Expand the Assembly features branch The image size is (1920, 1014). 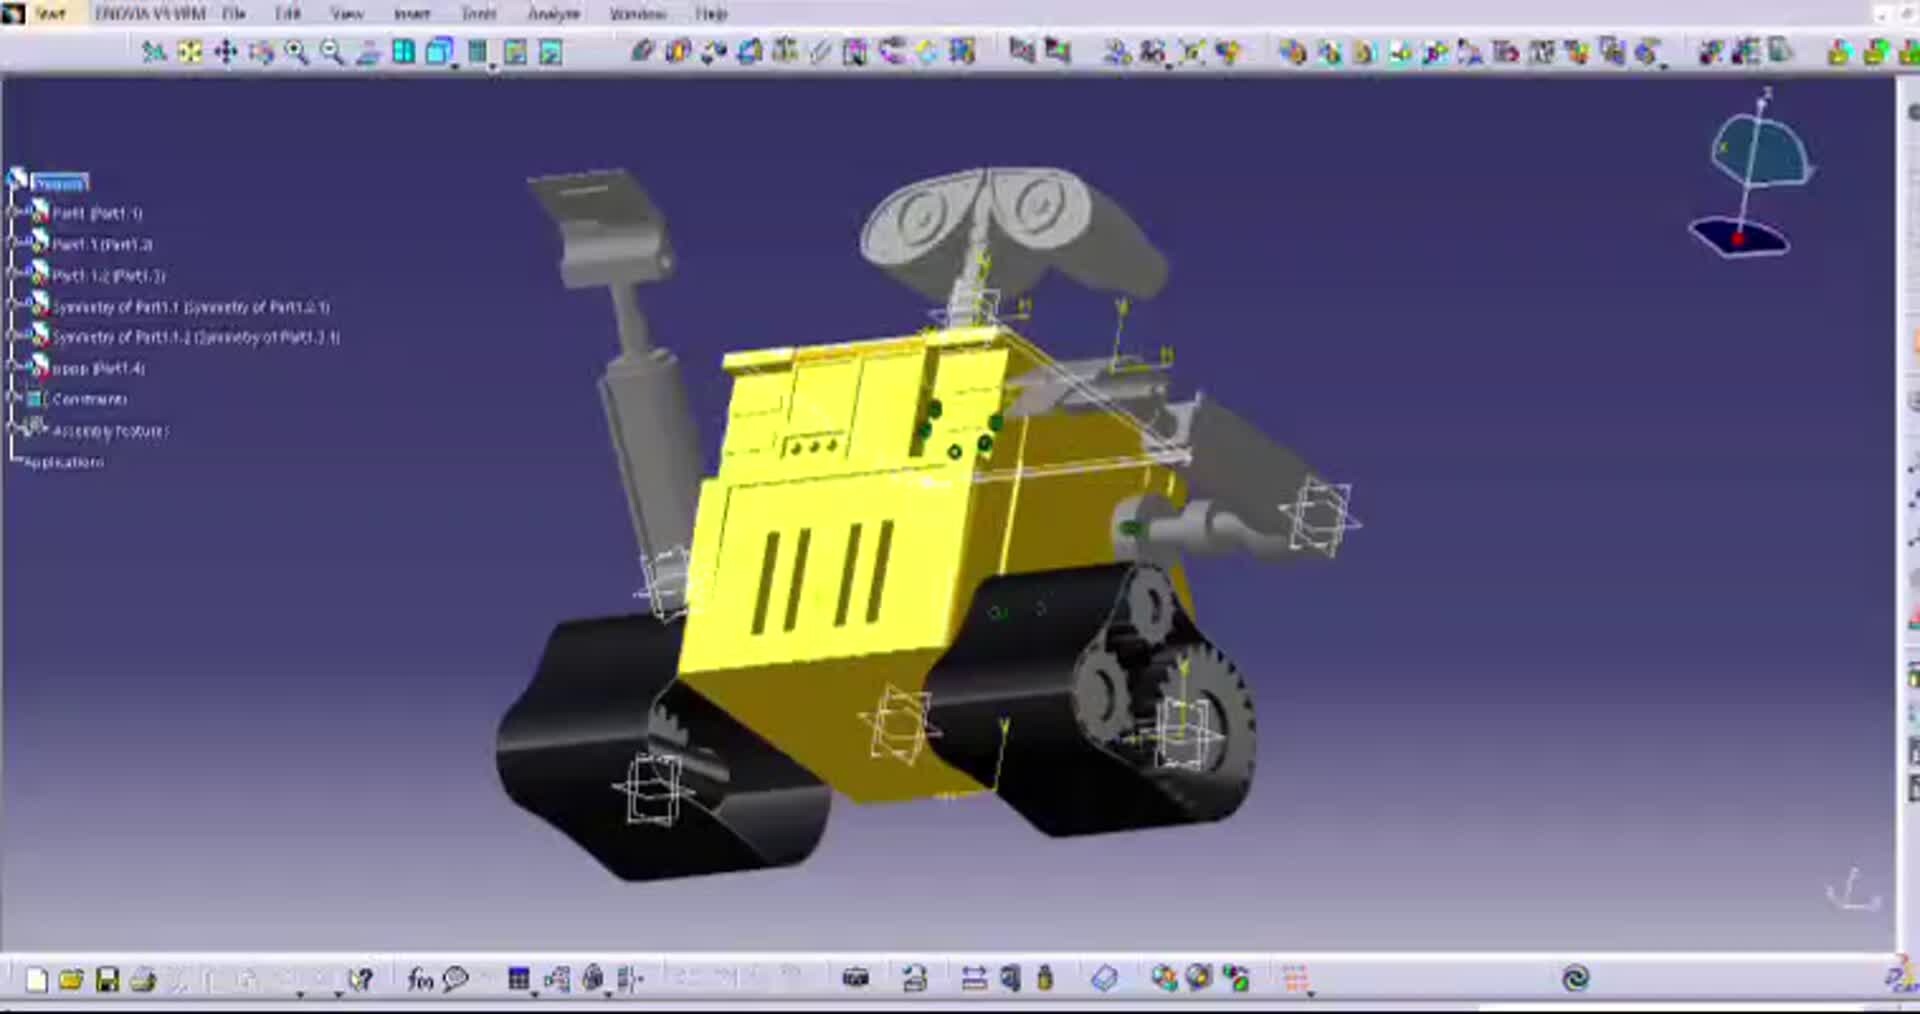(14, 430)
